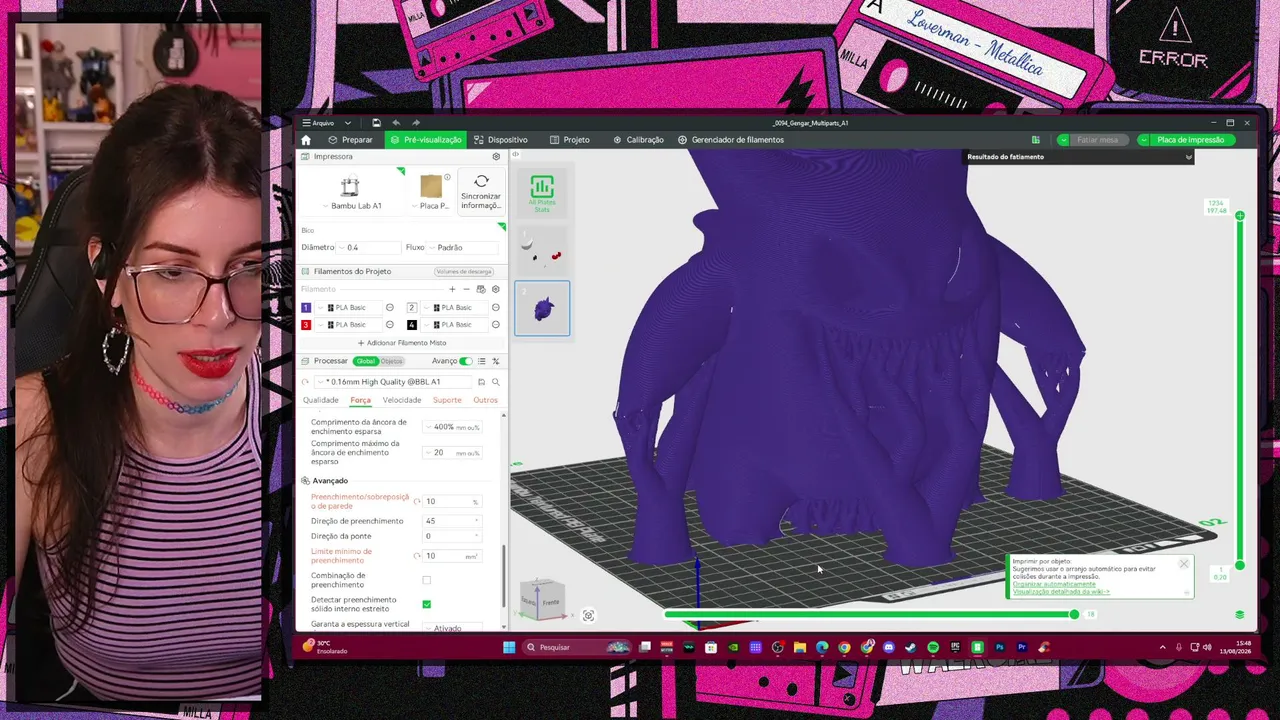Click filament 3 red color swatch
Viewport: 1280px width, 720px height.
click(306, 325)
